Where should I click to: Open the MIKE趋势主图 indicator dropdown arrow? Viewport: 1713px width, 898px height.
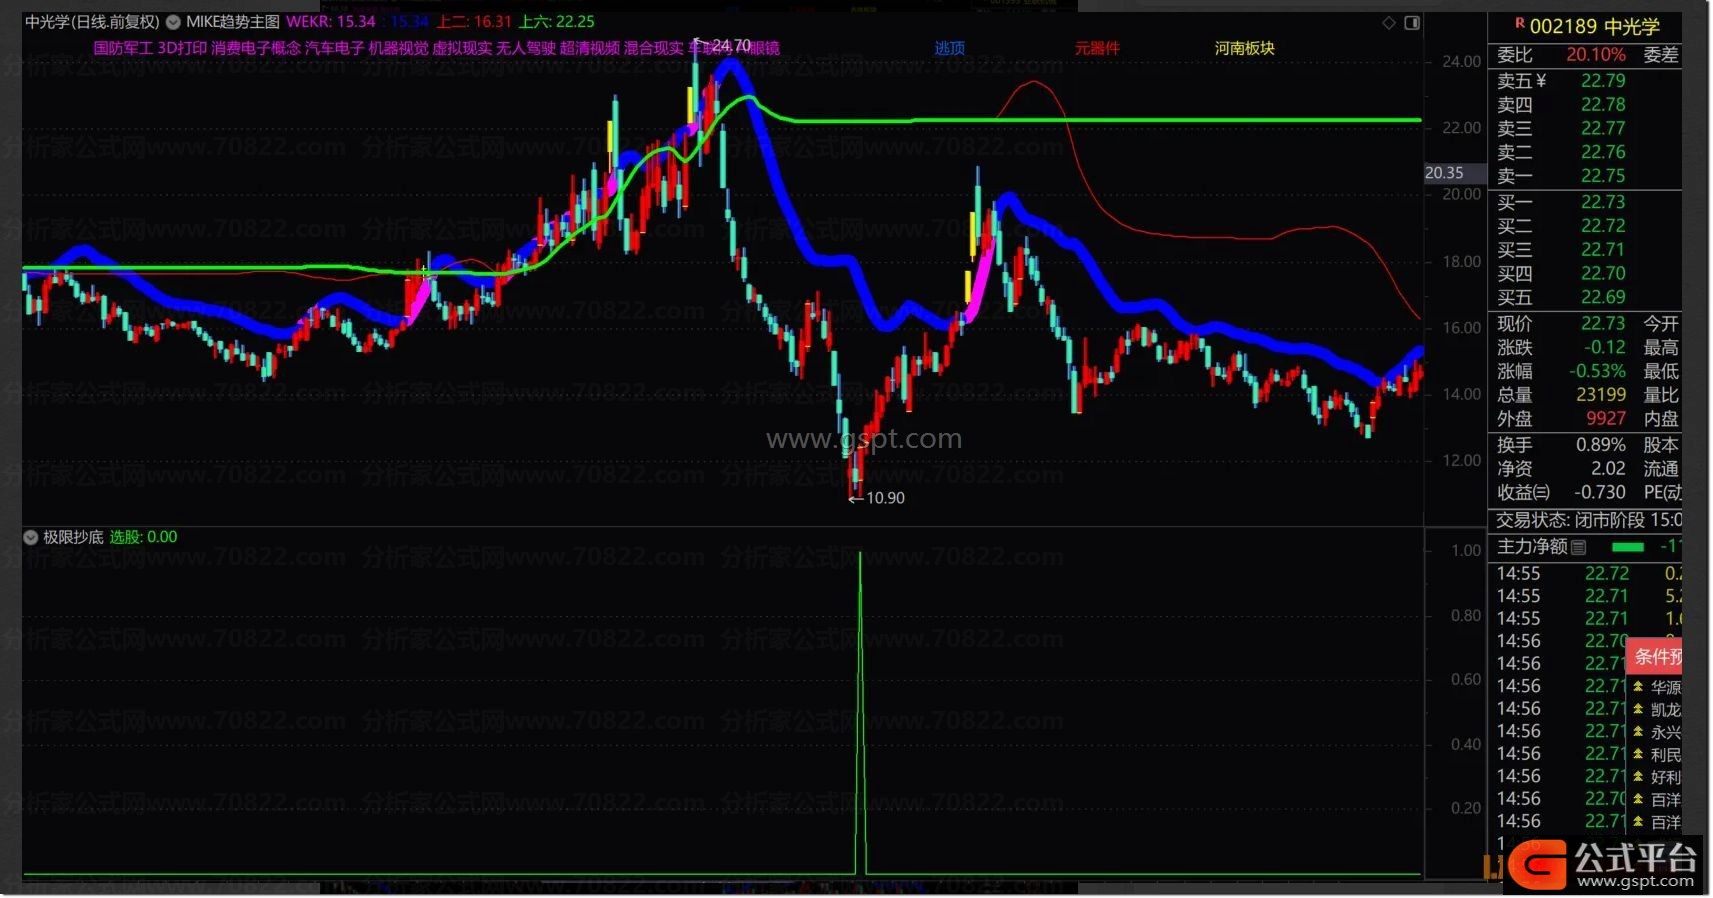(173, 22)
